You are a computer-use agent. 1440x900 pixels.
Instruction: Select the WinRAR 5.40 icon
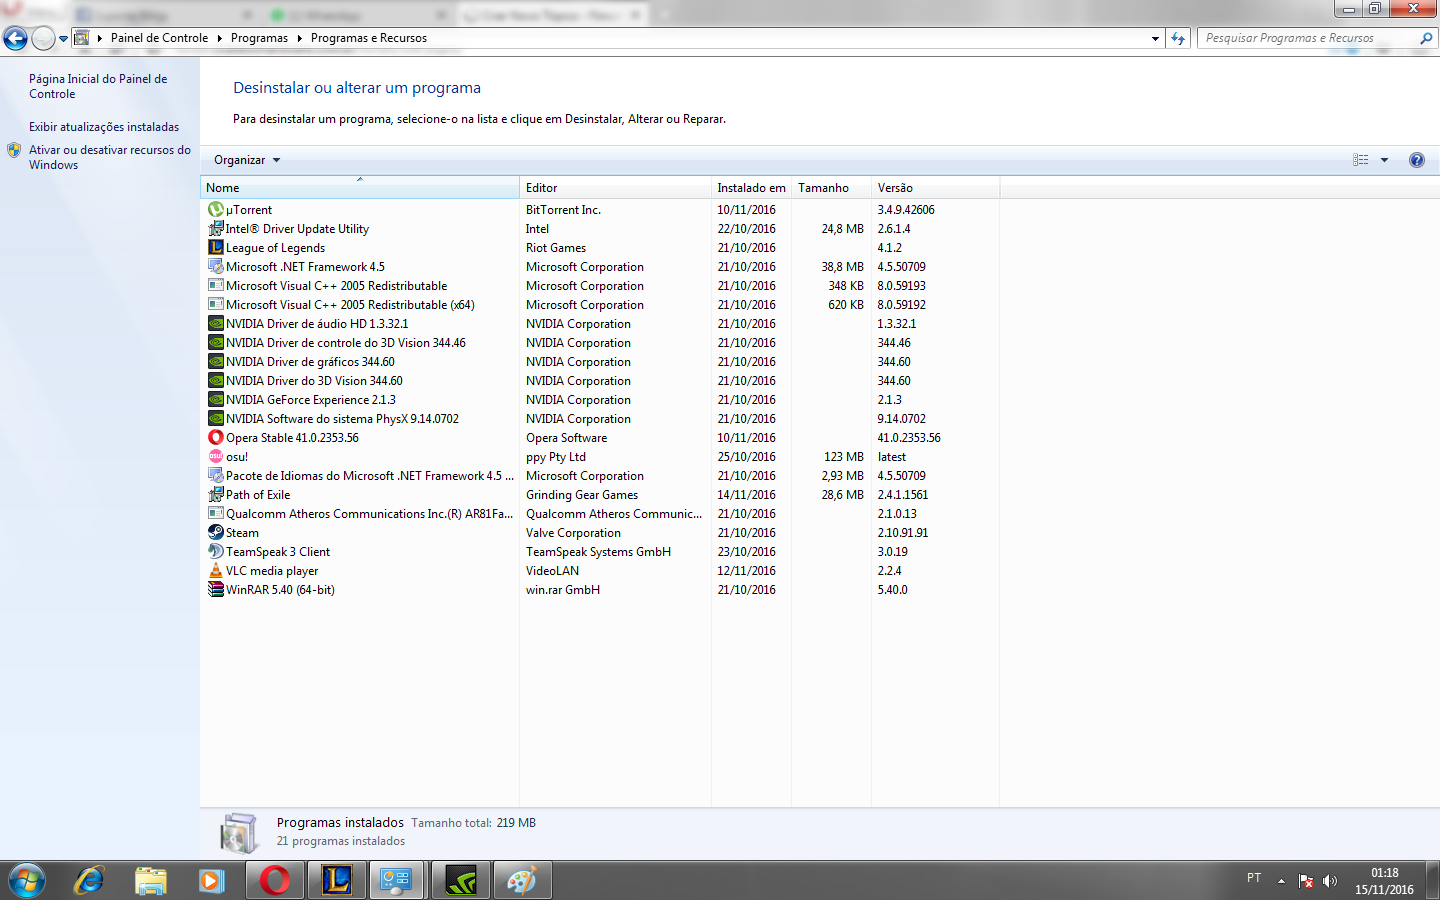pyautogui.click(x=216, y=590)
